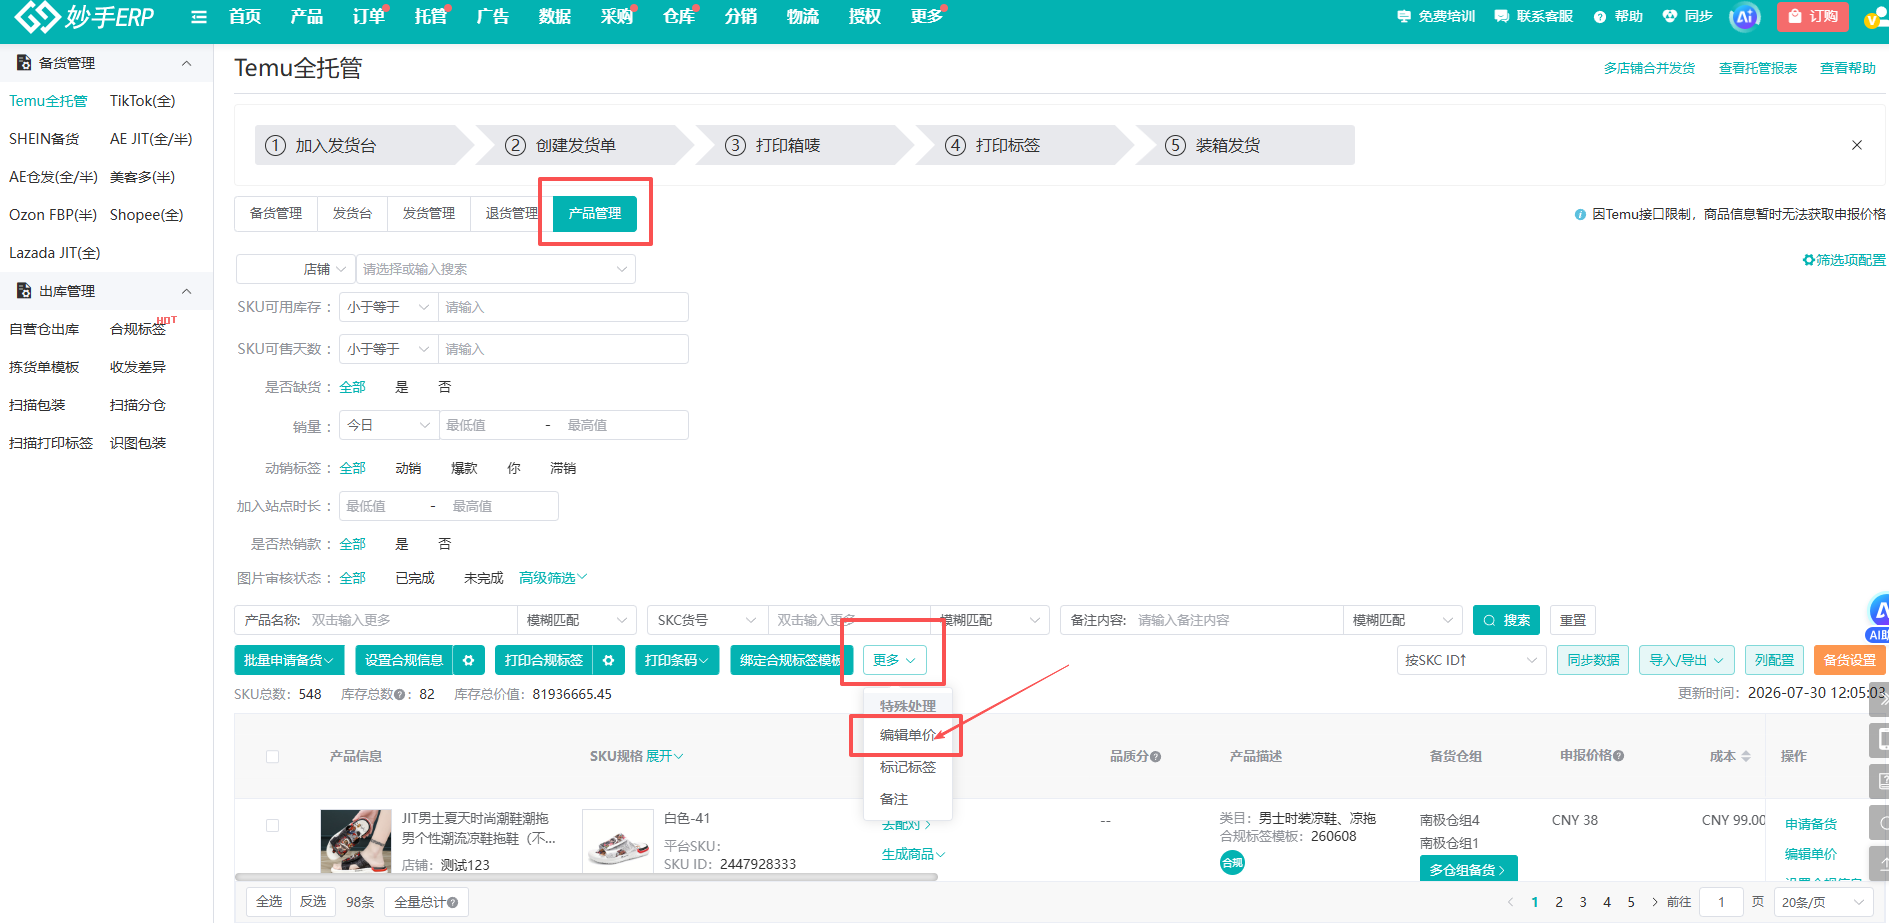Go to the next page with the right arrow

1655,902
